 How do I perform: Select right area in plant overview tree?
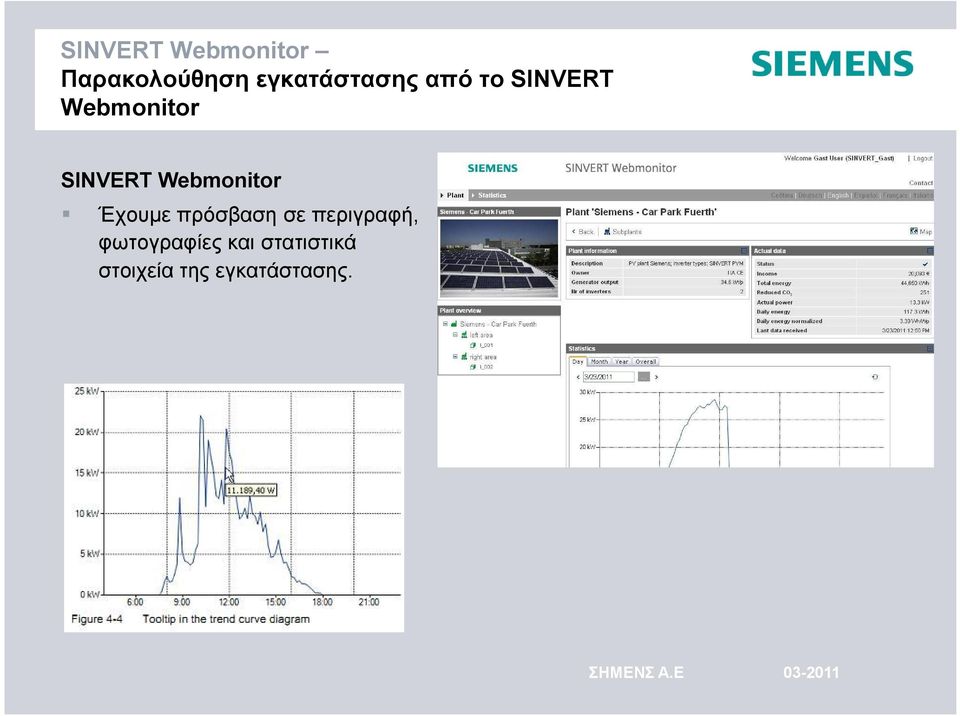tap(482, 356)
